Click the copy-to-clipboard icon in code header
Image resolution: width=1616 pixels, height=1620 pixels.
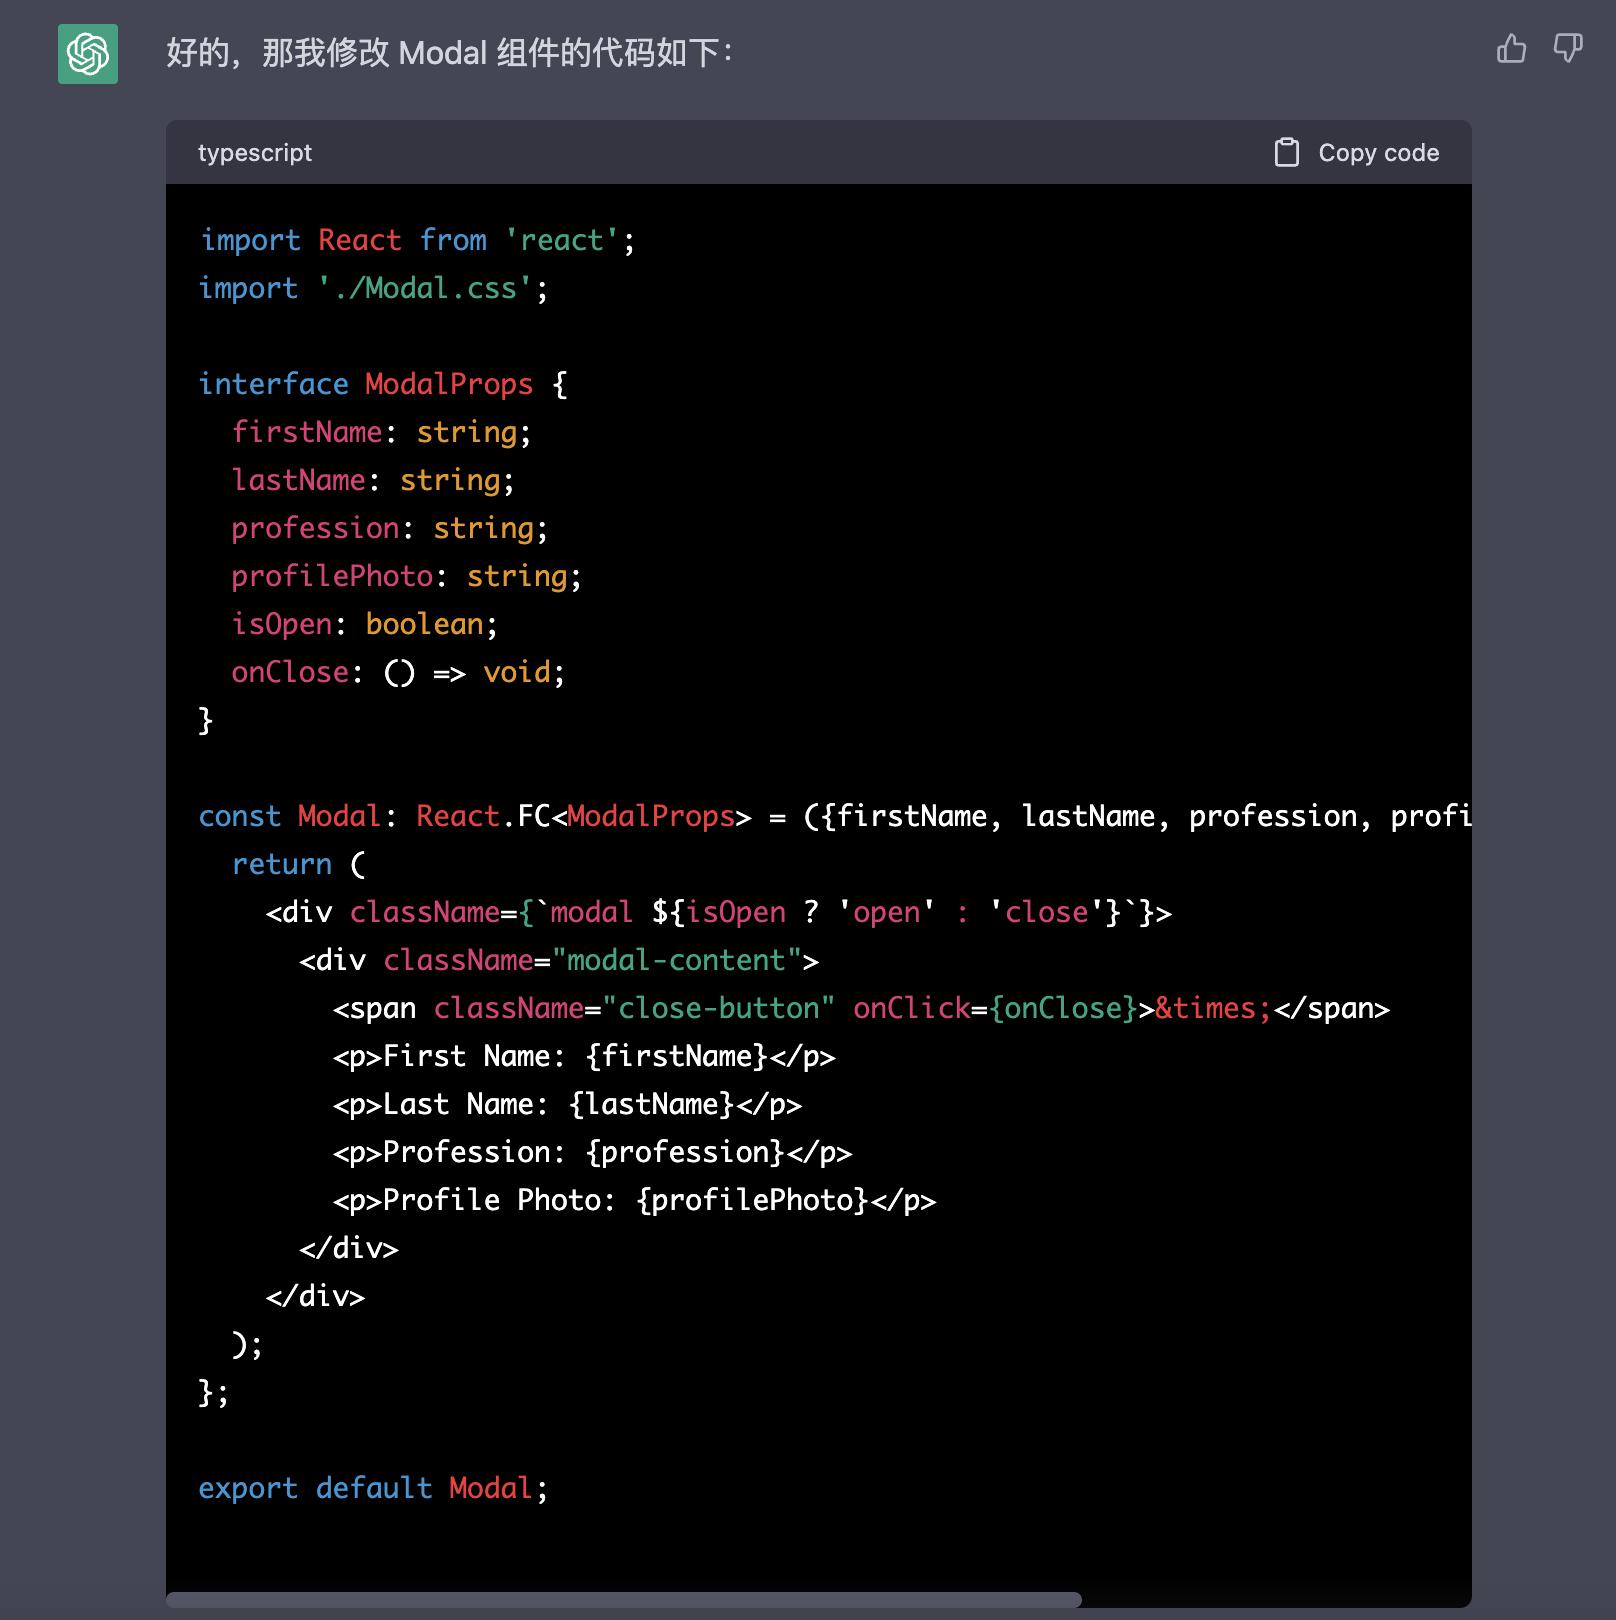coord(1286,152)
